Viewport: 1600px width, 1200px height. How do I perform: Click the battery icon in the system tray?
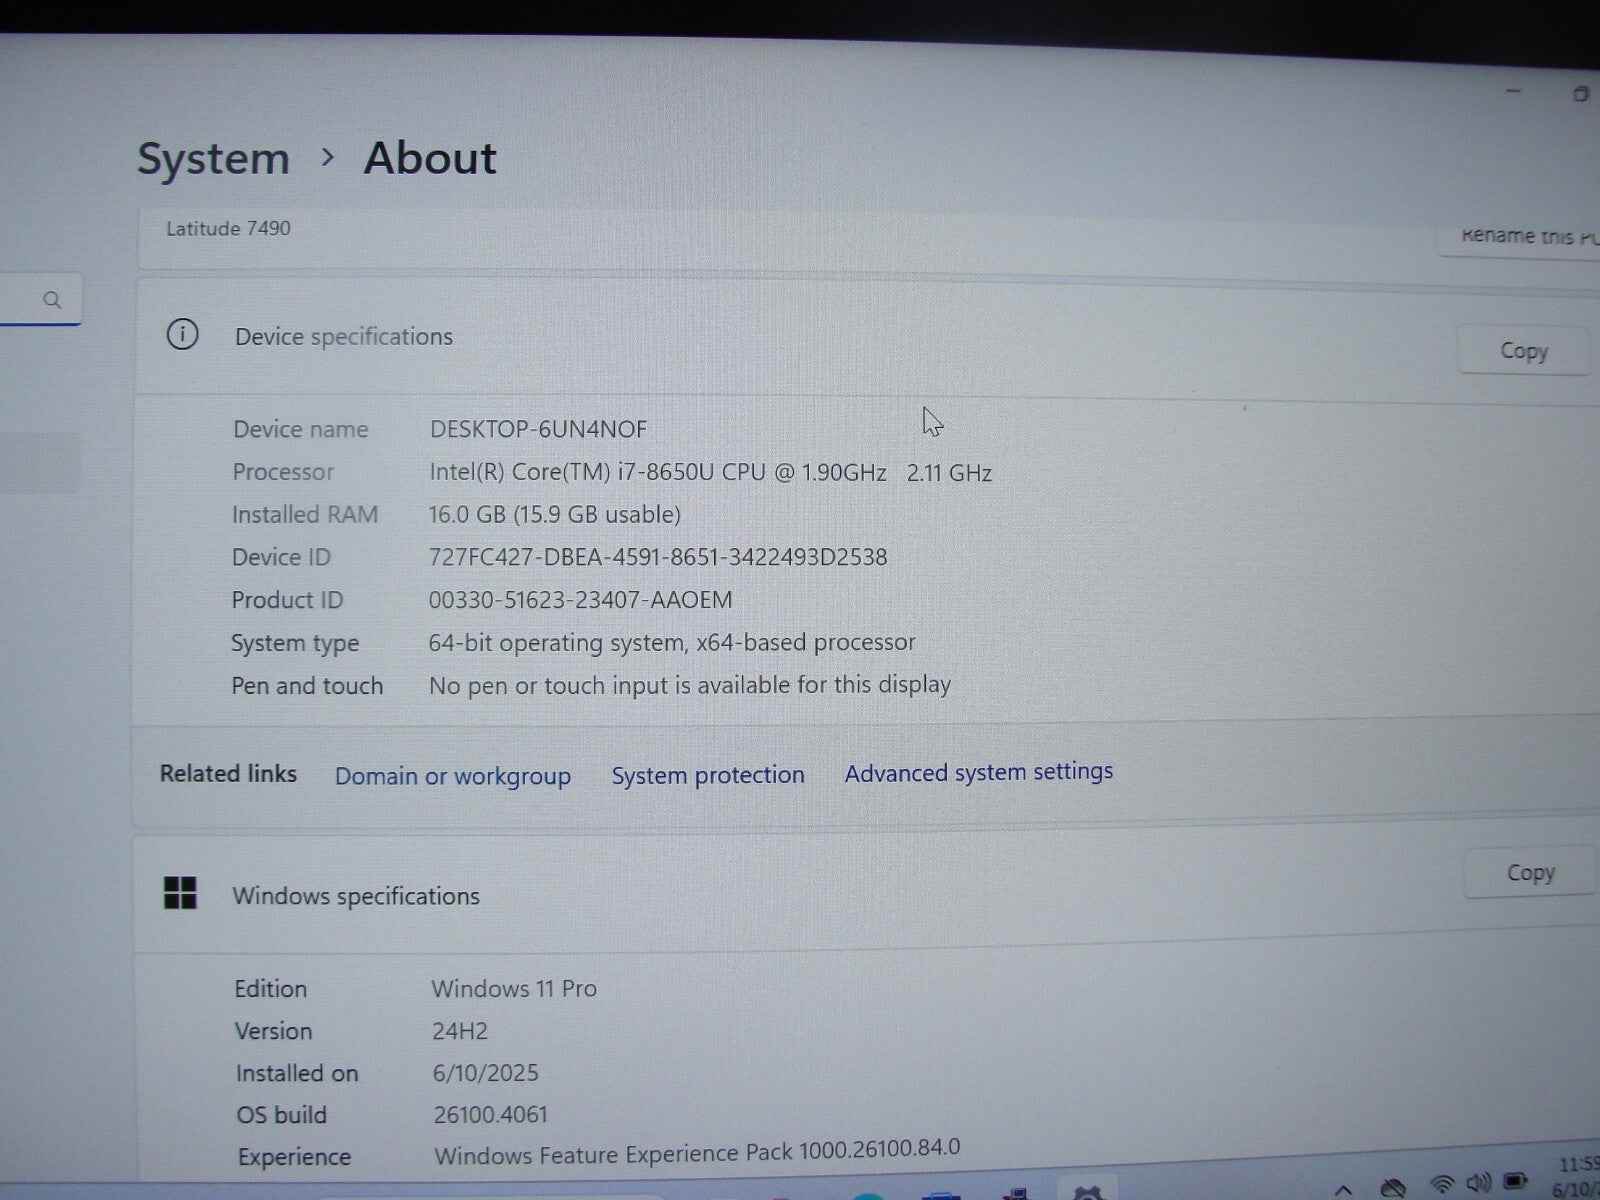click(1516, 1180)
